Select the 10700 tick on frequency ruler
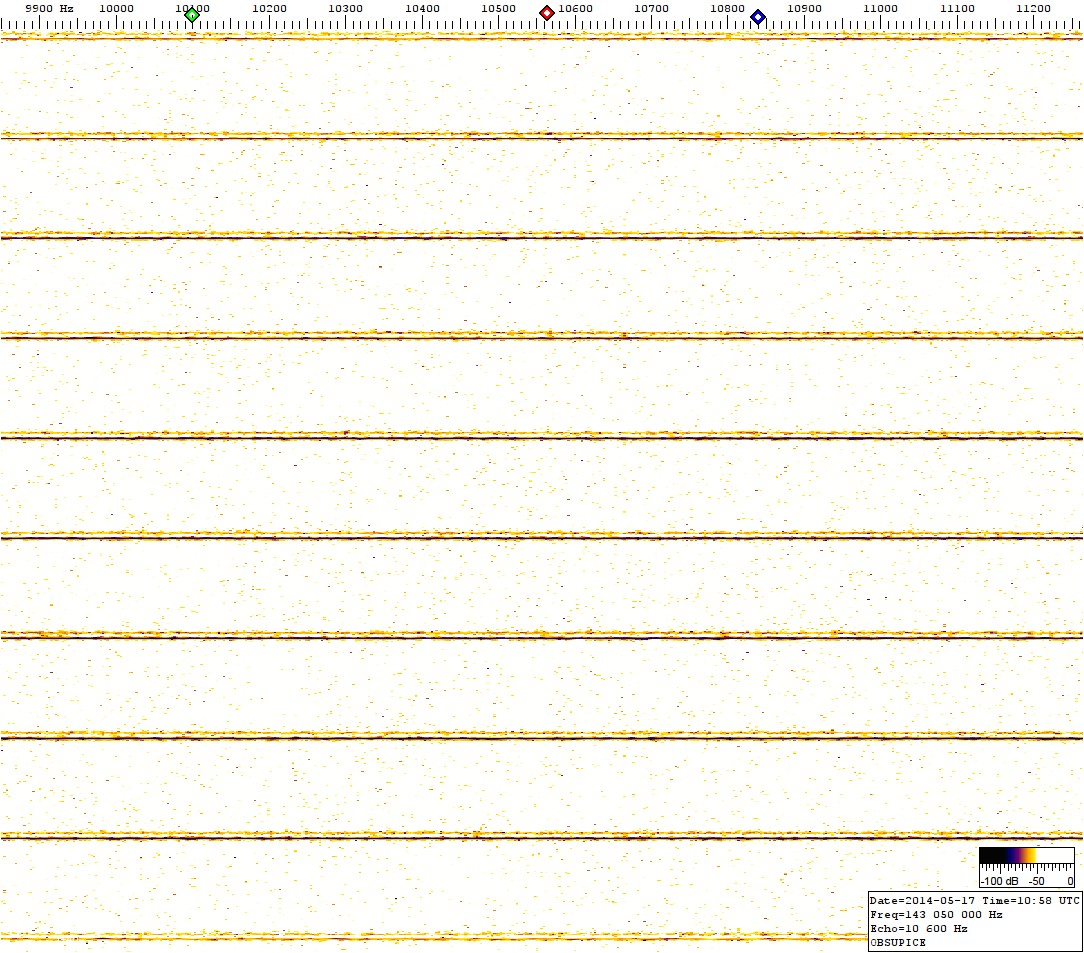Viewport: 1084px width, 953px height. pyautogui.click(x=651, y=8)
